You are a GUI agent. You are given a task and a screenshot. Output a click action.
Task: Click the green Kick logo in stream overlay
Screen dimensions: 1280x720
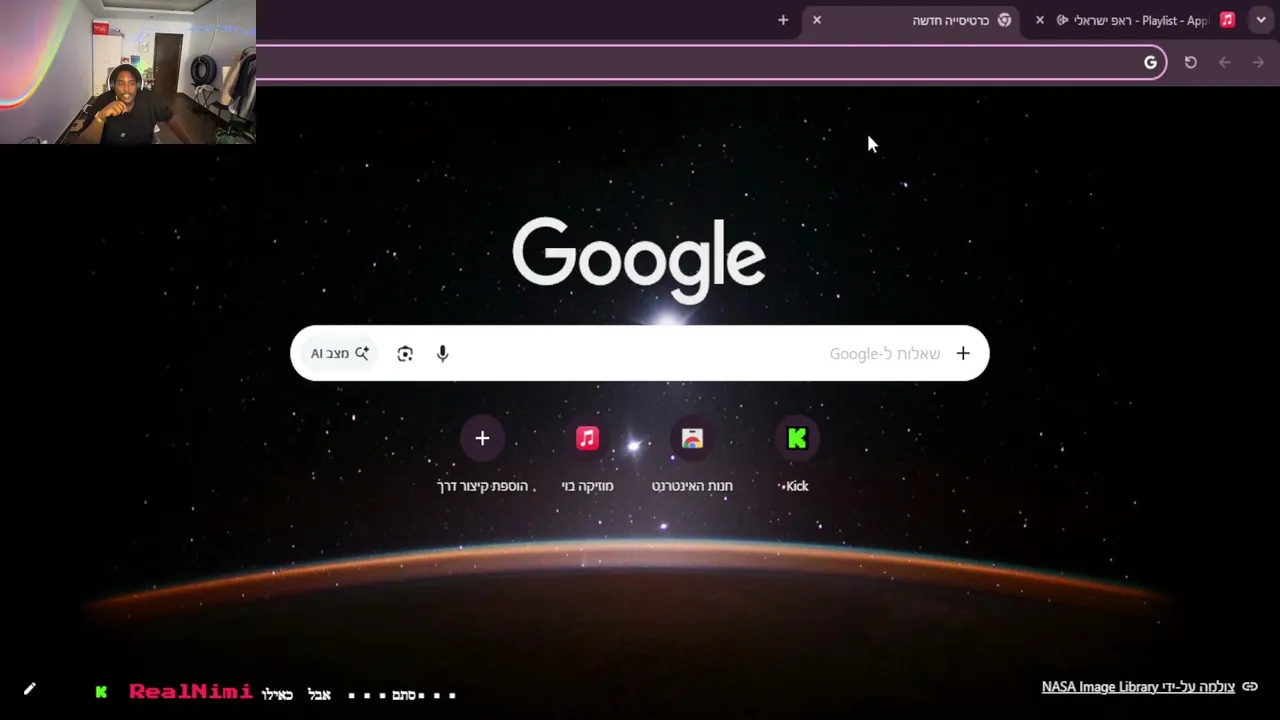coord(101,692)
